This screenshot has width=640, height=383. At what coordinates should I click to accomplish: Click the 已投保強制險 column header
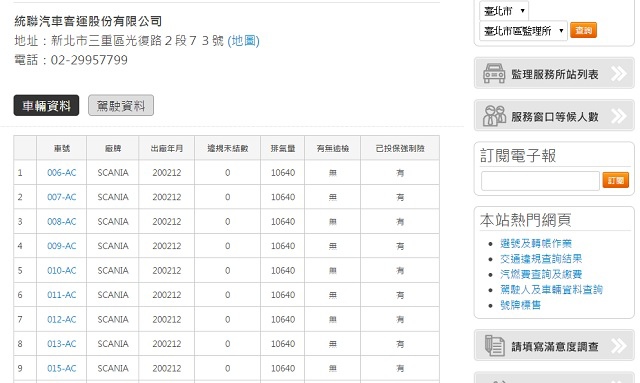[400, 148]
